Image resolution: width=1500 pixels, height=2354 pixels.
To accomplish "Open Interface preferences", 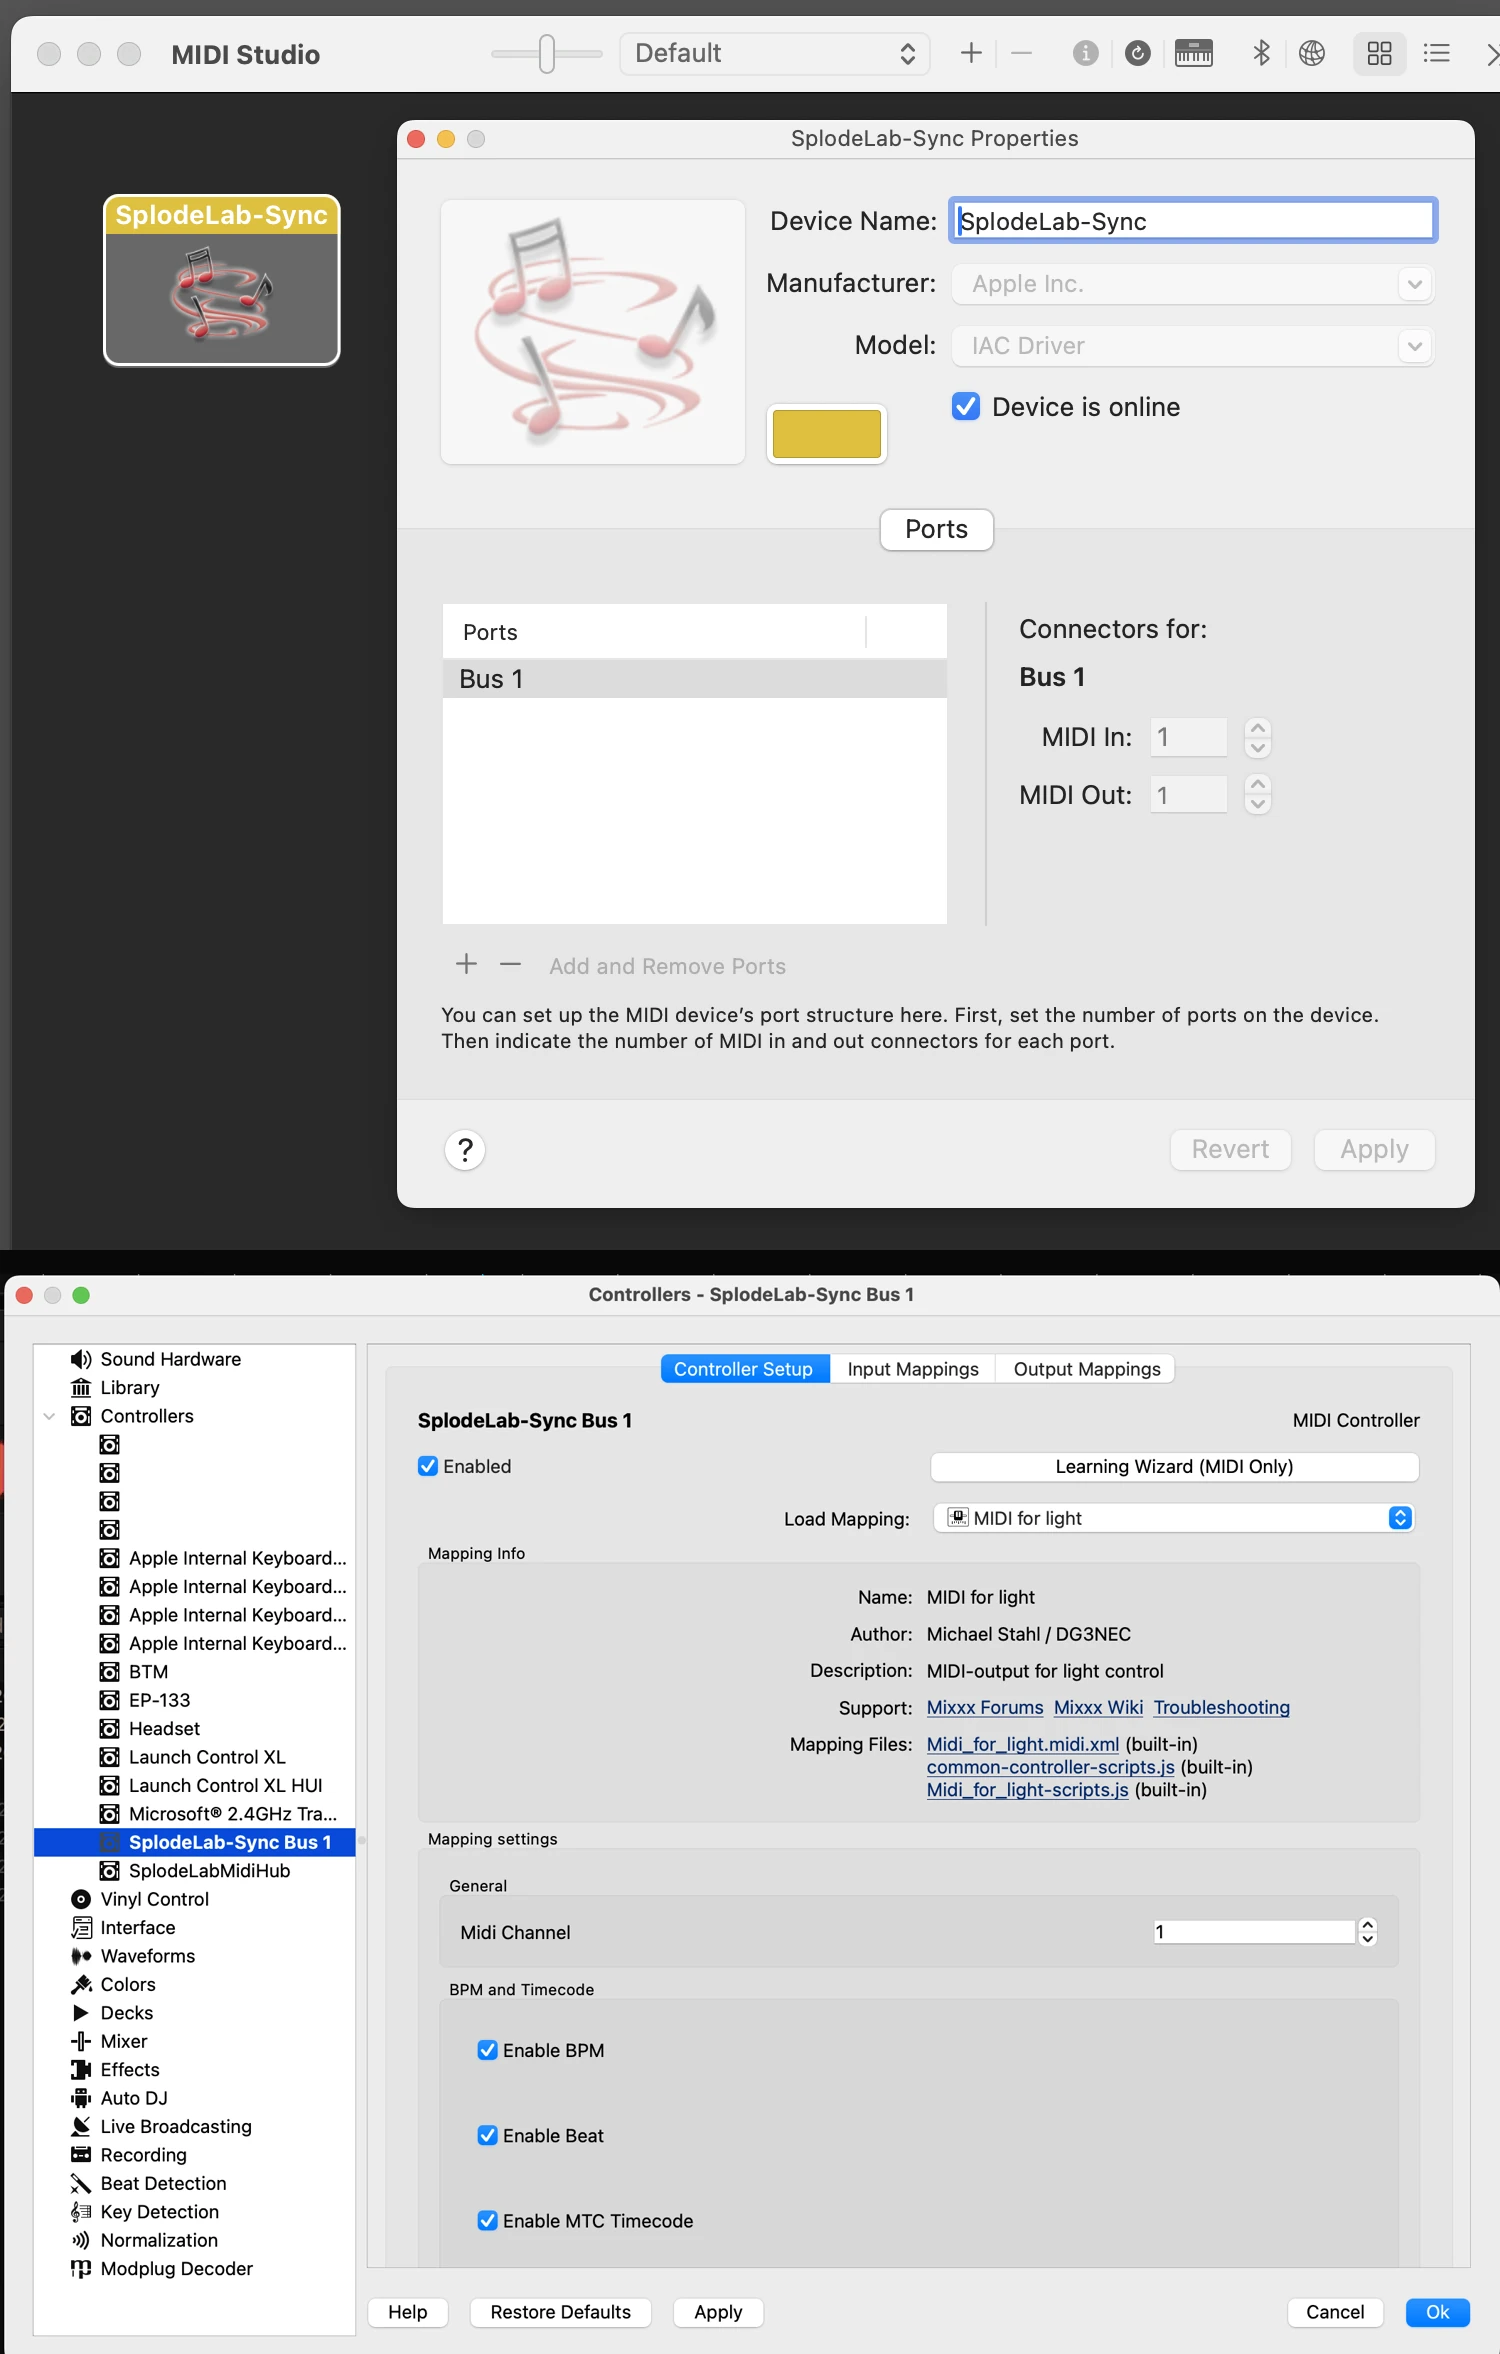I will [x=137, y=1927].
